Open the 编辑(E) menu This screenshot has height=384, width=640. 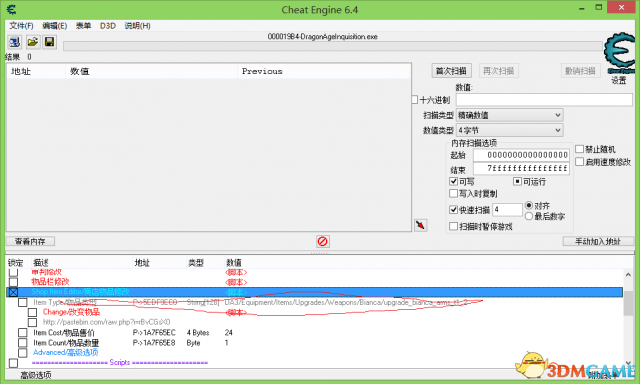point(55,26)
